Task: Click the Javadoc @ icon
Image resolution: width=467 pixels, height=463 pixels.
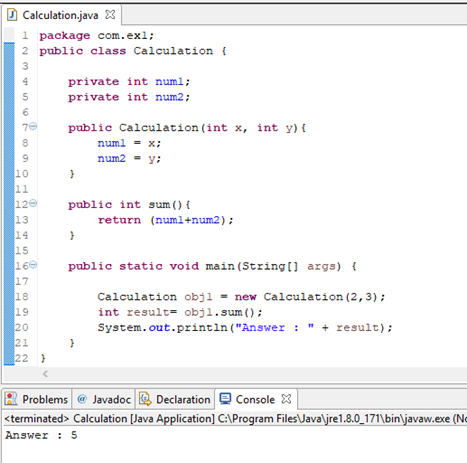Action: pos(82,399)
